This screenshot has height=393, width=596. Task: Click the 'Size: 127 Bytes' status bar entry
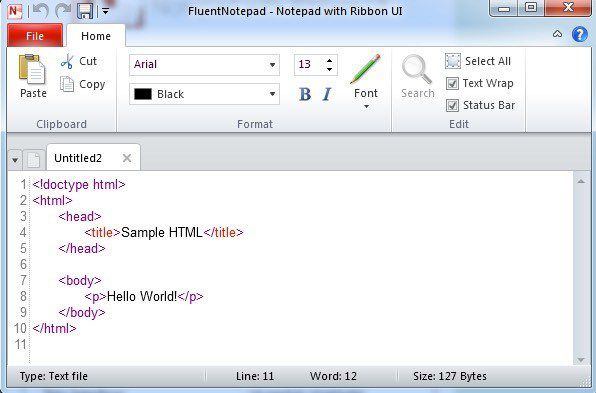point(450,376)
